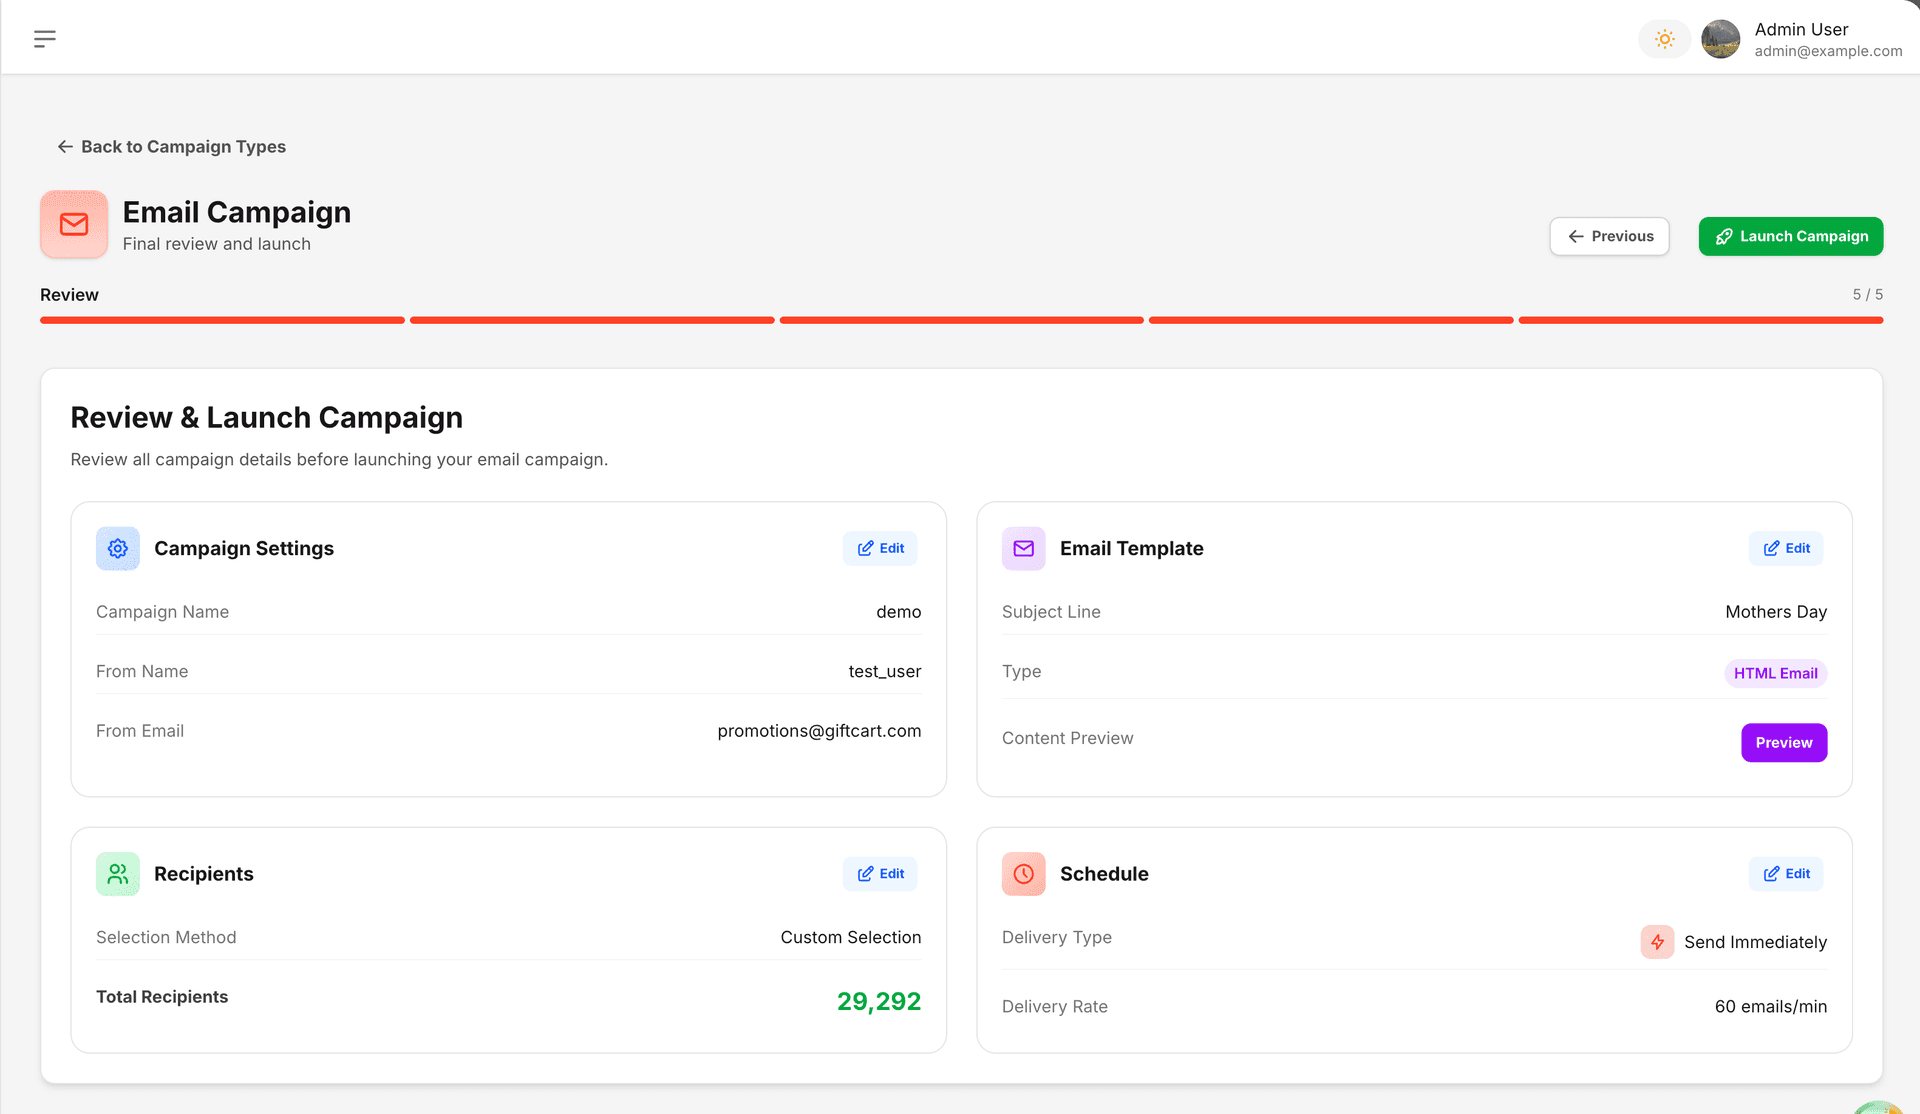Follow Back to Campaign Types link
The height and width of the screenshot is (1114, 1920).
tap(171, 147)
